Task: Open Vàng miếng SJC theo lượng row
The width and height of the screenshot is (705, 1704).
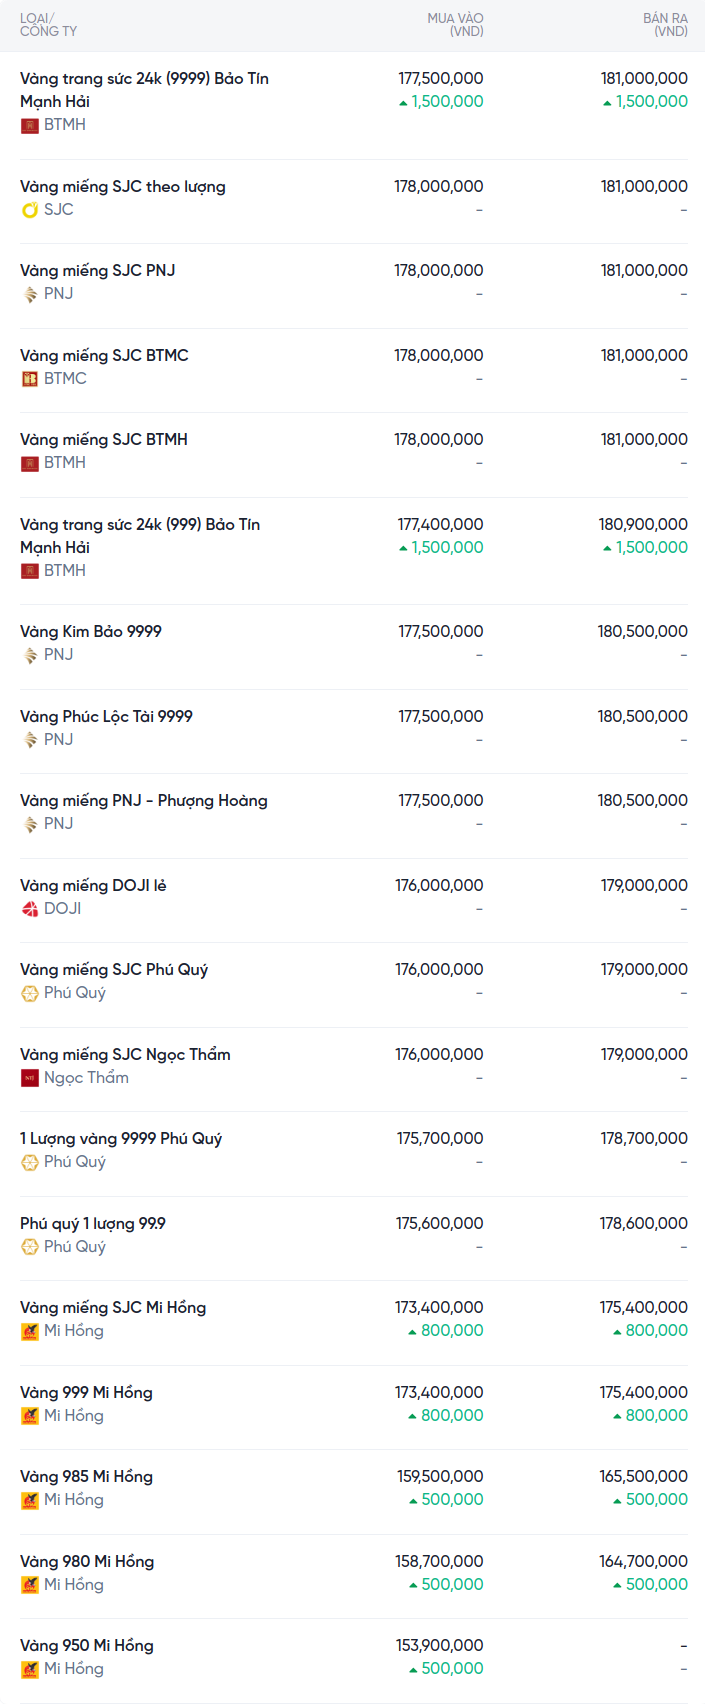Action: (123, 187)
